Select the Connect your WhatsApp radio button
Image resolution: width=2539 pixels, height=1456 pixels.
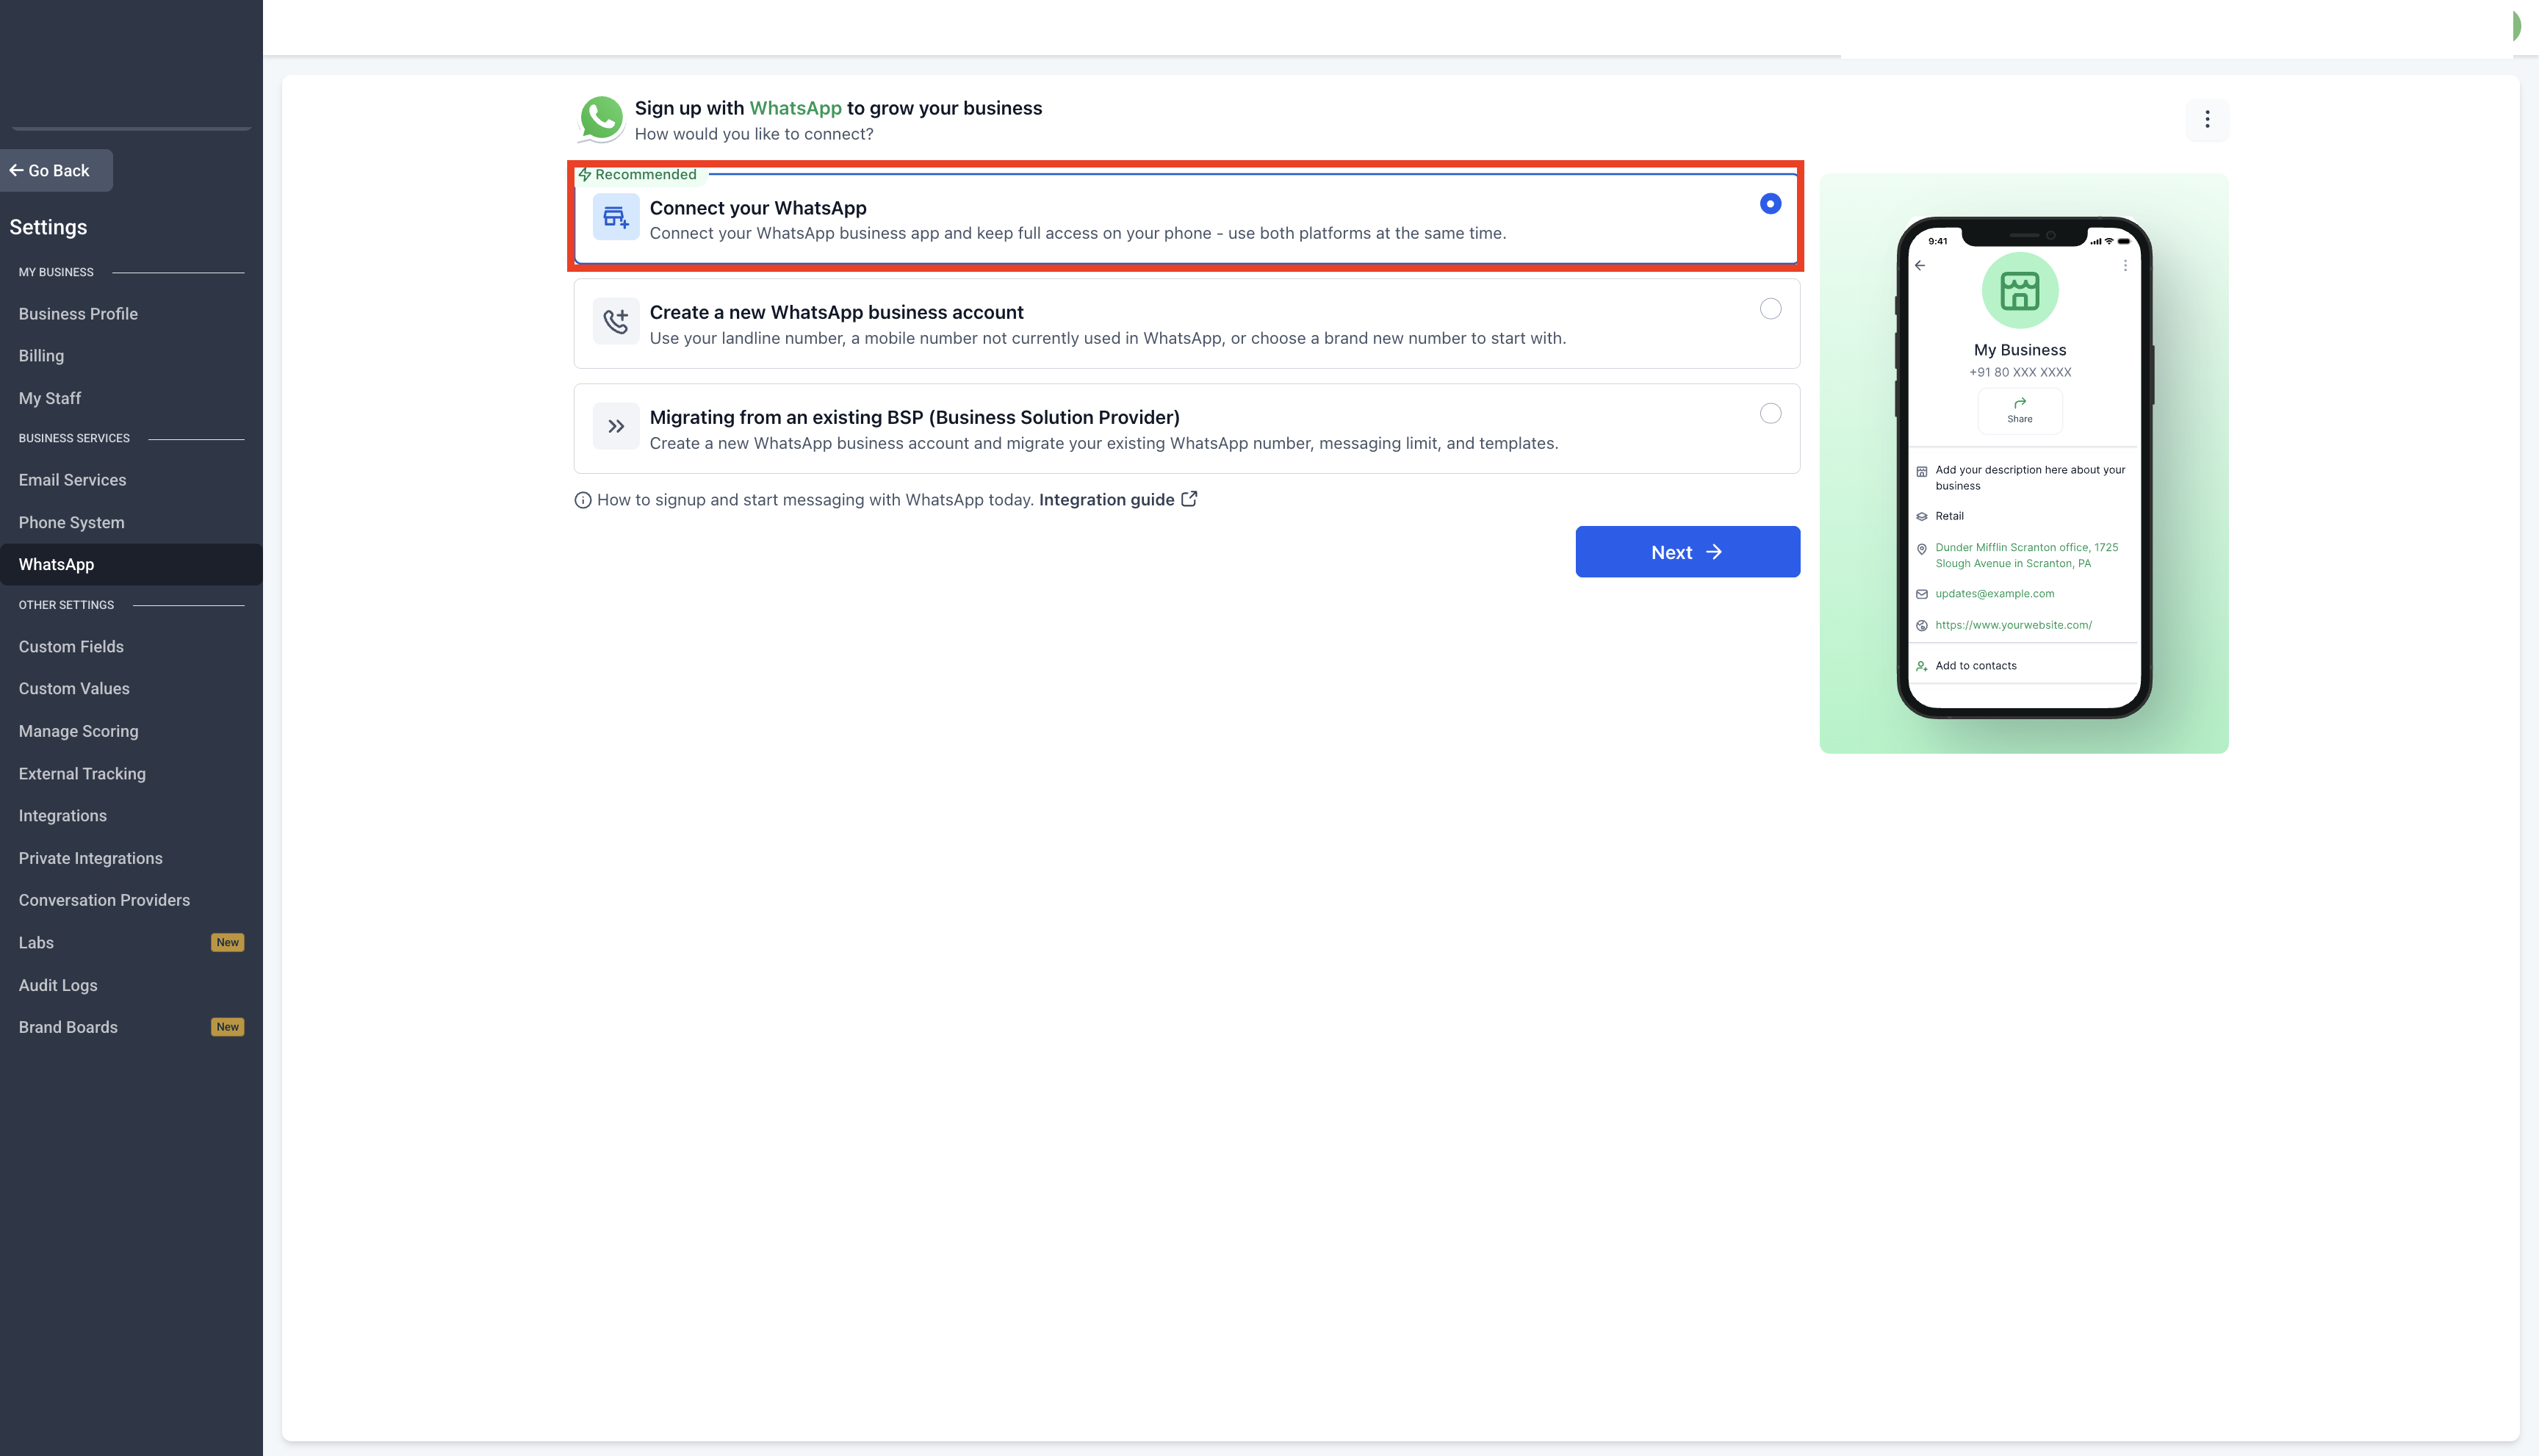[x=1770, y=204]
